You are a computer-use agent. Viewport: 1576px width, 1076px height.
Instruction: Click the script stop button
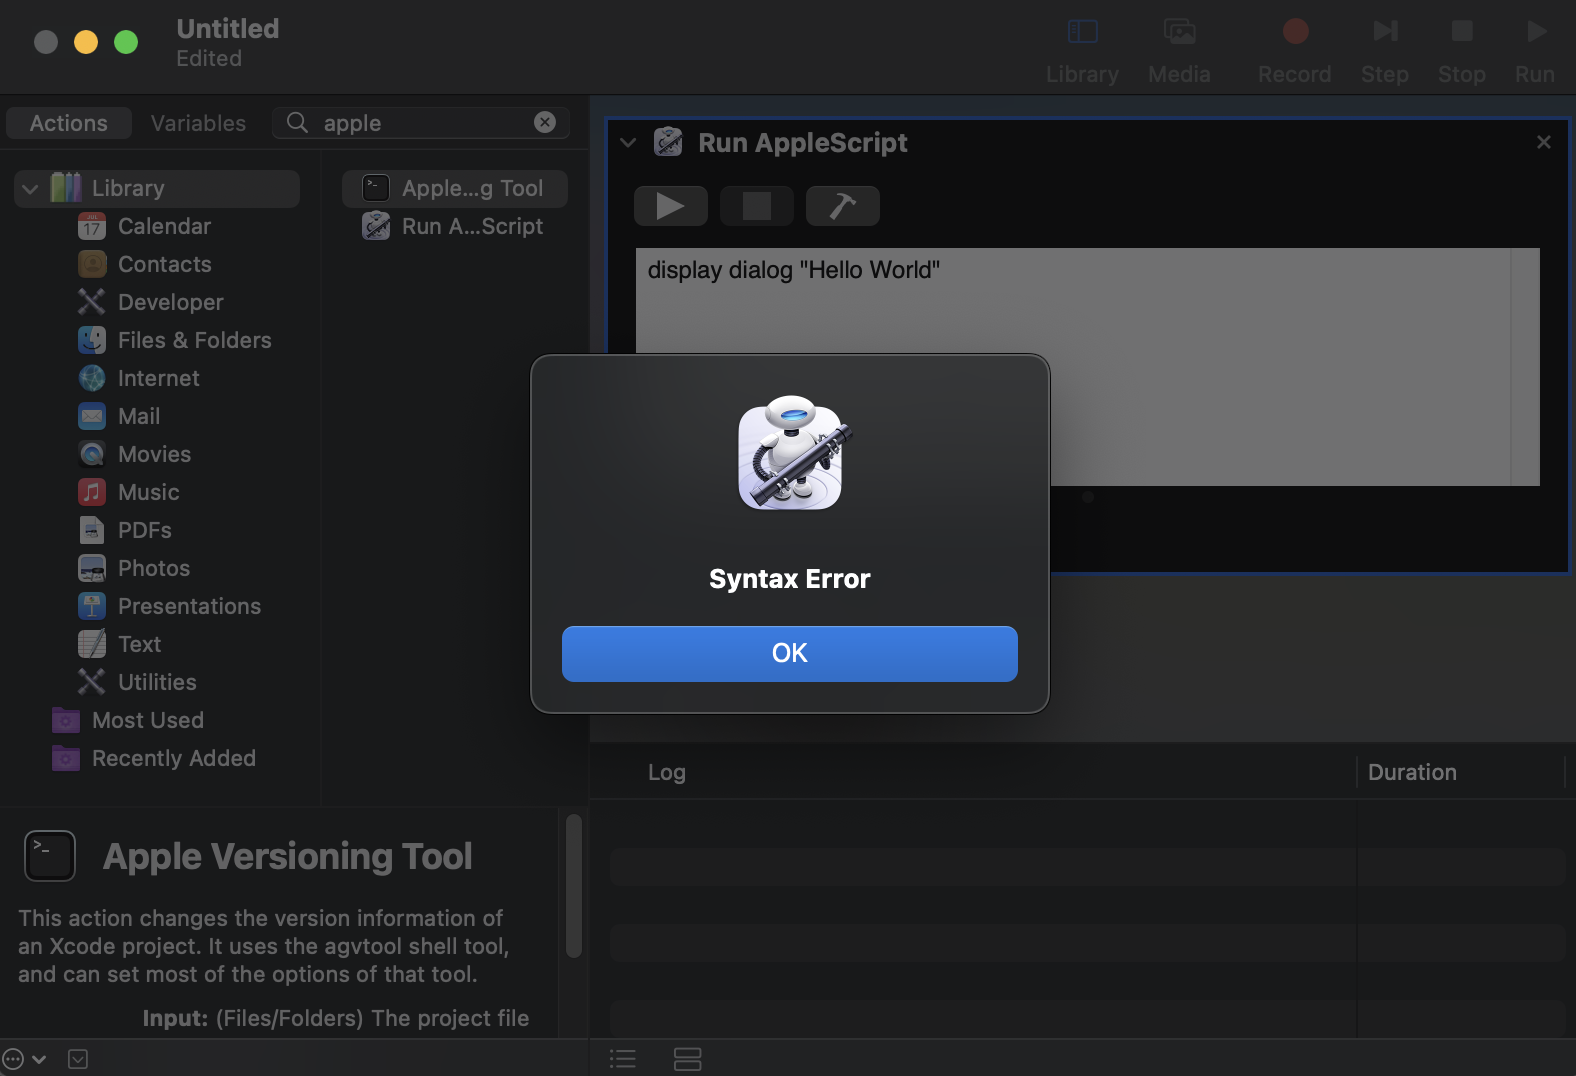coord(757,206)
